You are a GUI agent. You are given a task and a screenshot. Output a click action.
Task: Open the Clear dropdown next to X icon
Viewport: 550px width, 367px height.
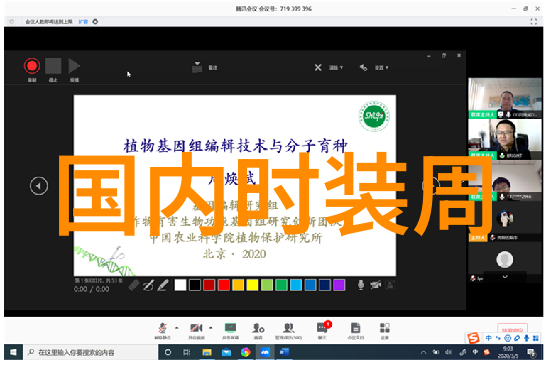coord(336,67)
